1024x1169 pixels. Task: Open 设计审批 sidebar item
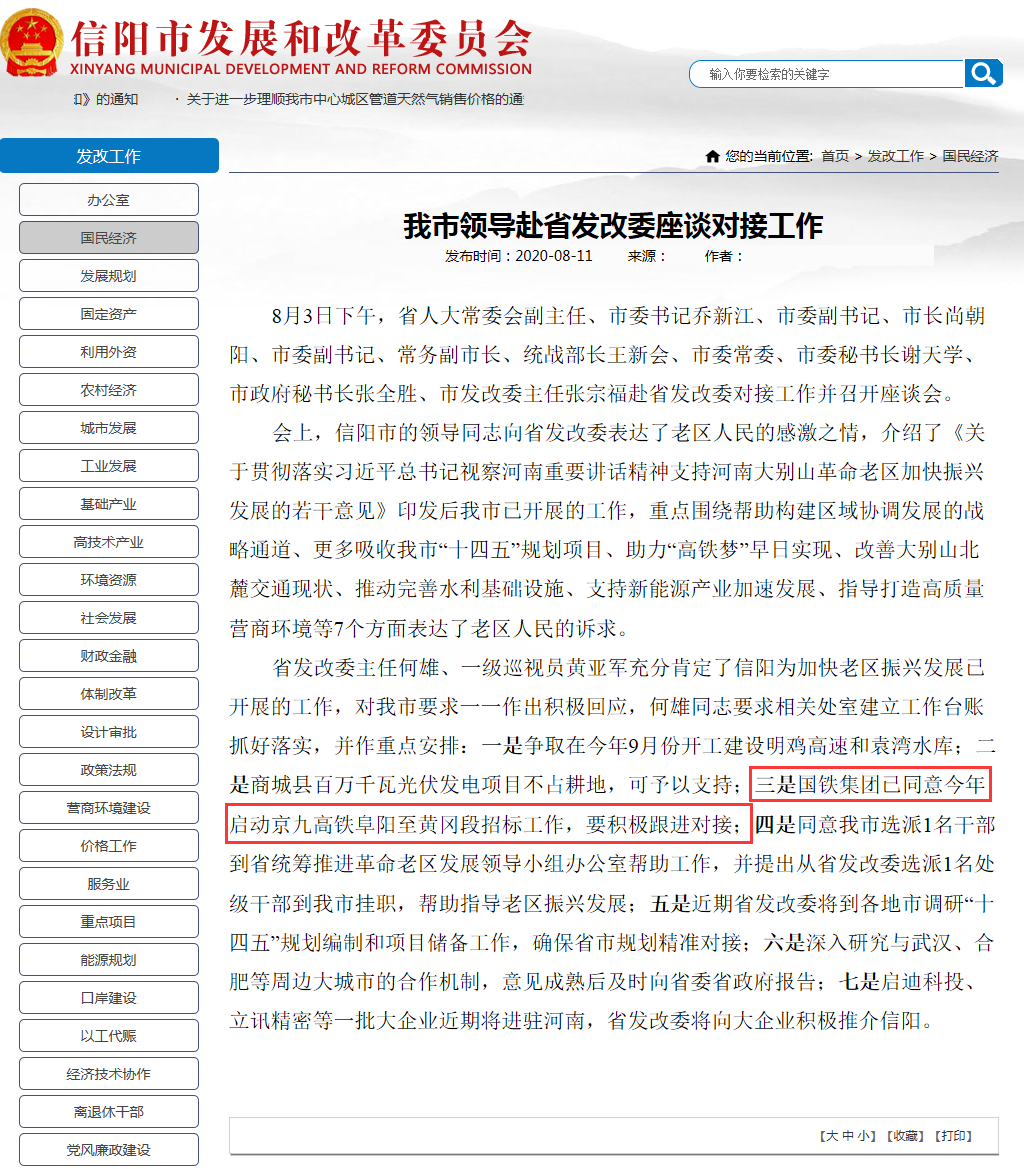point(109,732)
